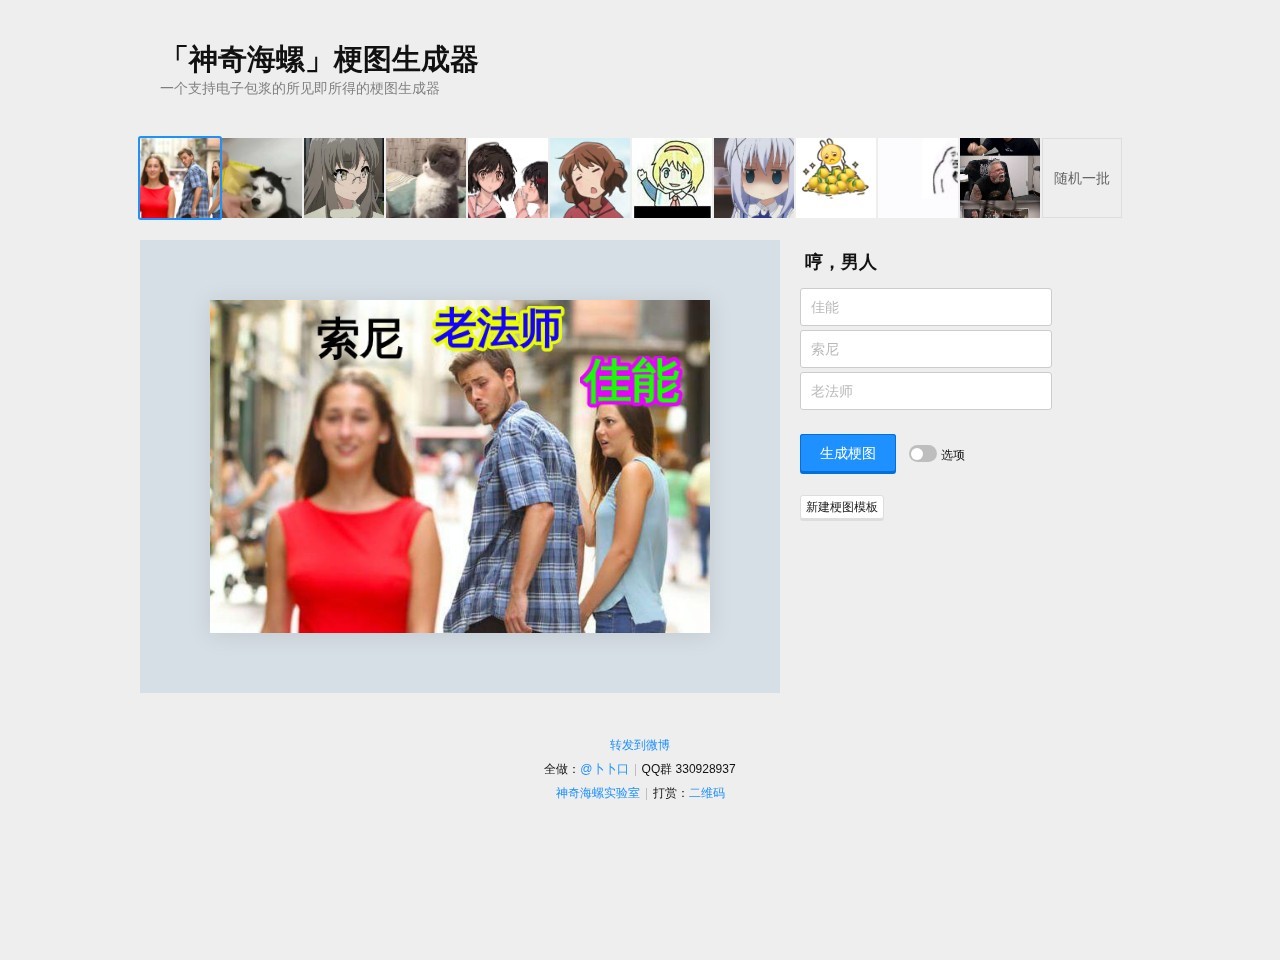Screen dimensions: 1280x960
Task: Select the gray cat meme thumbnail
Action: tap(426, 178)
